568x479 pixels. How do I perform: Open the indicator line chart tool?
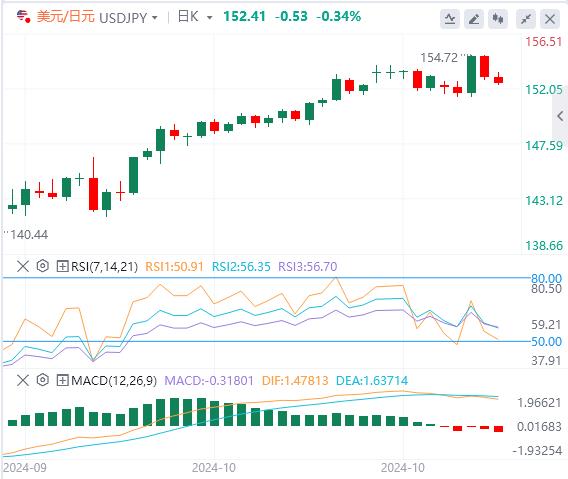click(x=450, y=18)
